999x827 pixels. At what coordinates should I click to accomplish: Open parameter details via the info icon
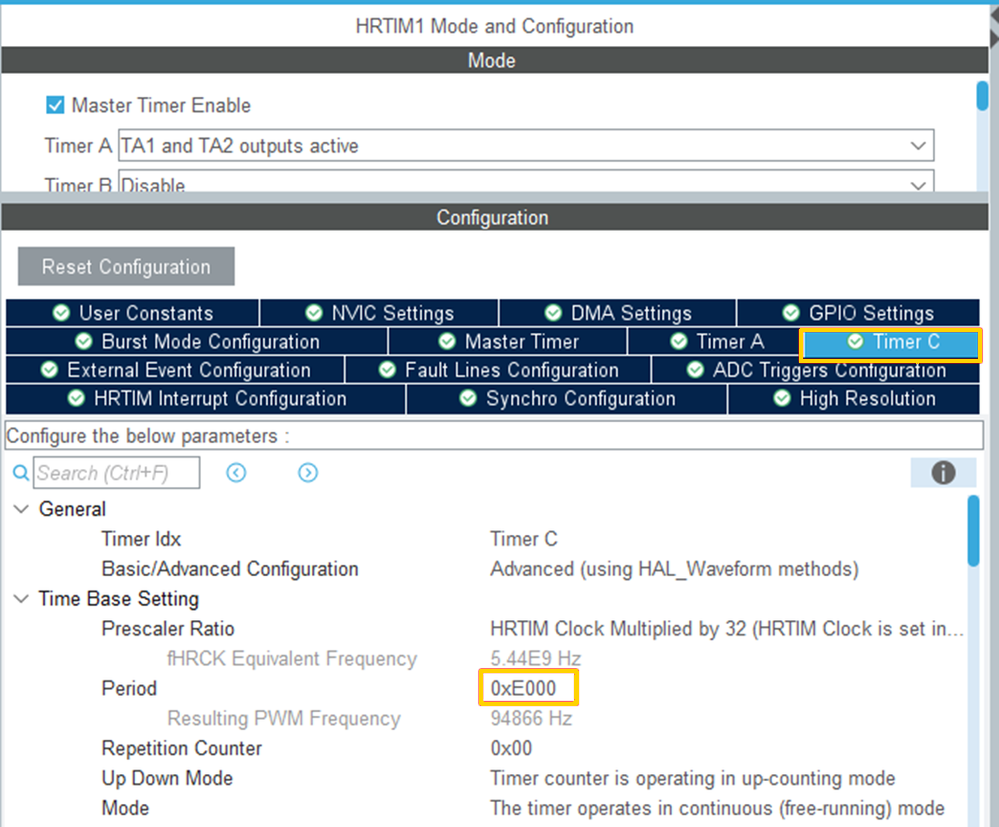click(943, 472)
